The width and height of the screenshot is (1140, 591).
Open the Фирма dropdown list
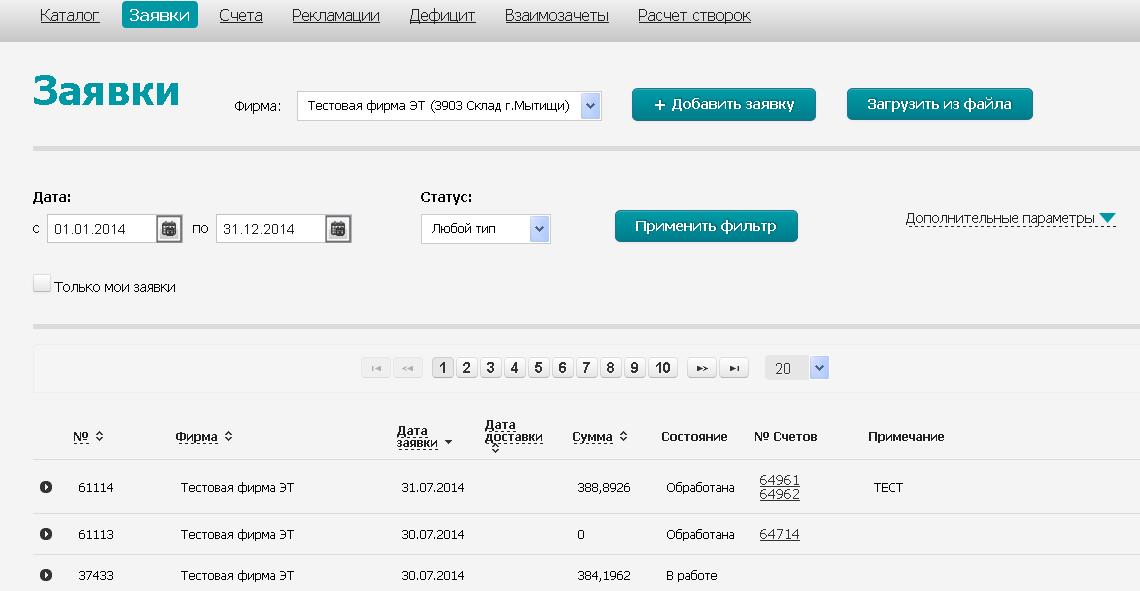pos(590,105)
